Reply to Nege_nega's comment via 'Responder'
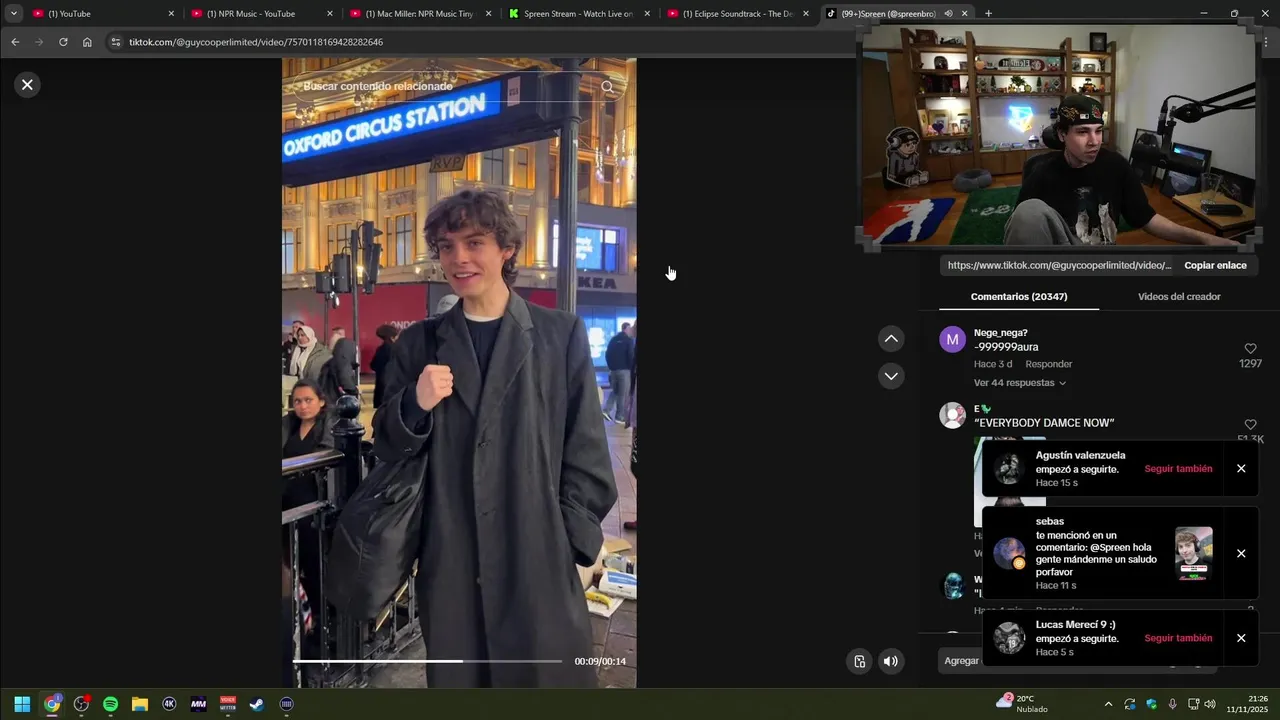This screenshot has width=1280, height=720. [x=1048, y=364]
